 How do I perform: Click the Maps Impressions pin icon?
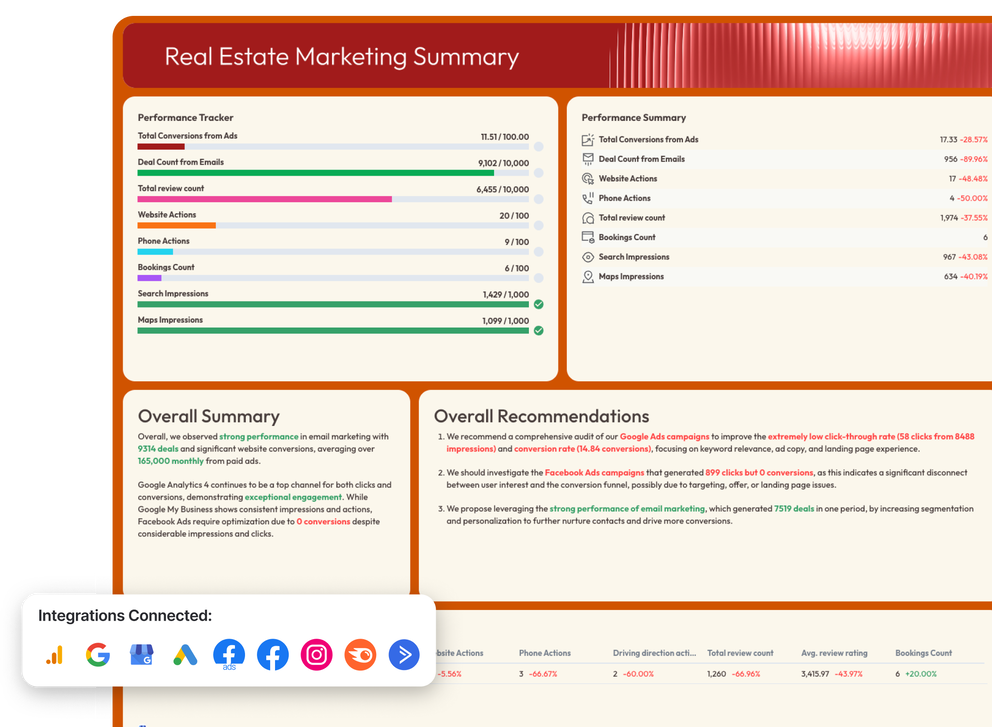pos(587,276)
